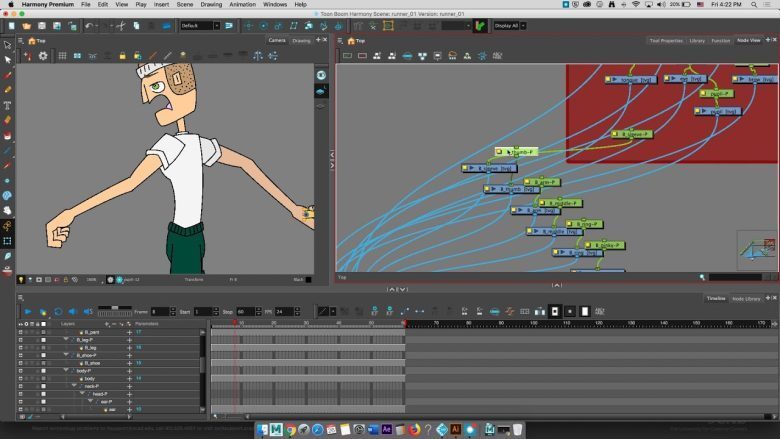Open the Animation menu
Screen dimensions: 780x439
click(242, 4)
